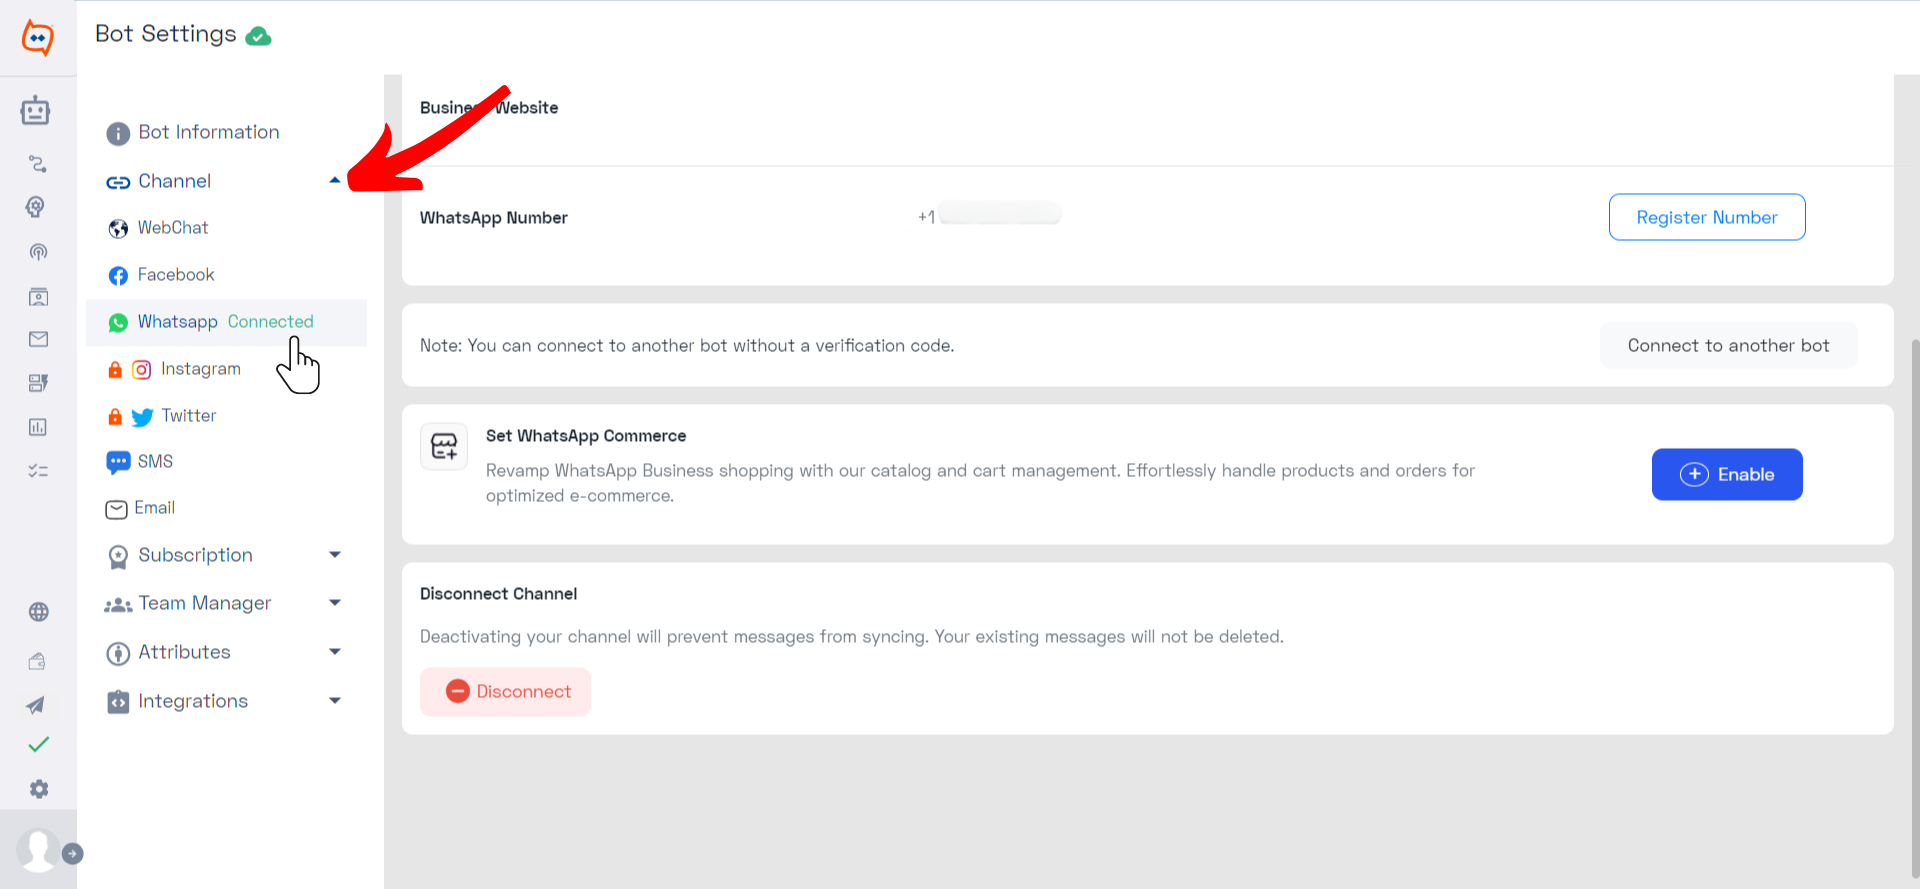Open the AI brain training icon

pos(36,207)
